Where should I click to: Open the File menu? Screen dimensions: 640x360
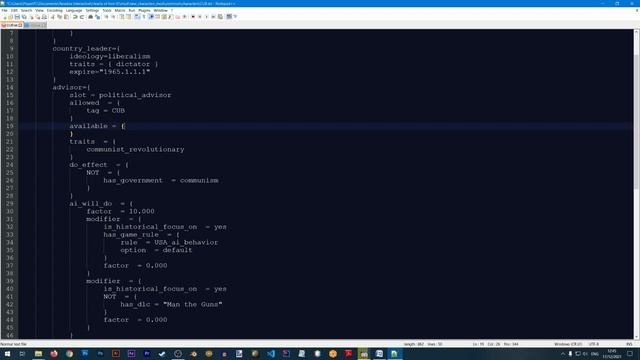coord(4,11)
